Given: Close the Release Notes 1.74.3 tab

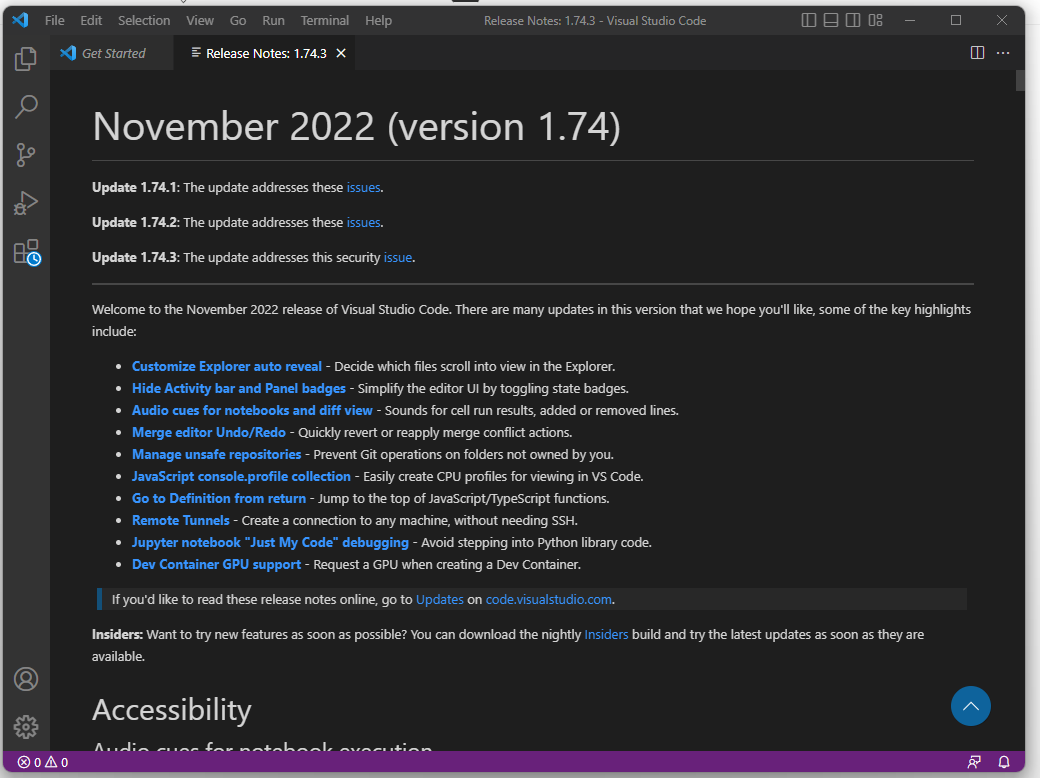Looking at the screenshot, I should point(341,53).
